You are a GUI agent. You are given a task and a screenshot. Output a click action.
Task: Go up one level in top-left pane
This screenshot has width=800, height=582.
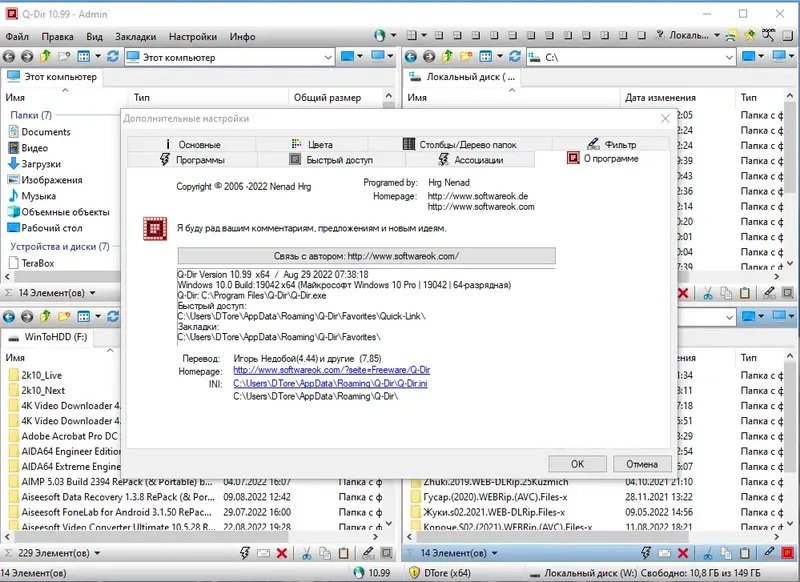tap(45, 57)
